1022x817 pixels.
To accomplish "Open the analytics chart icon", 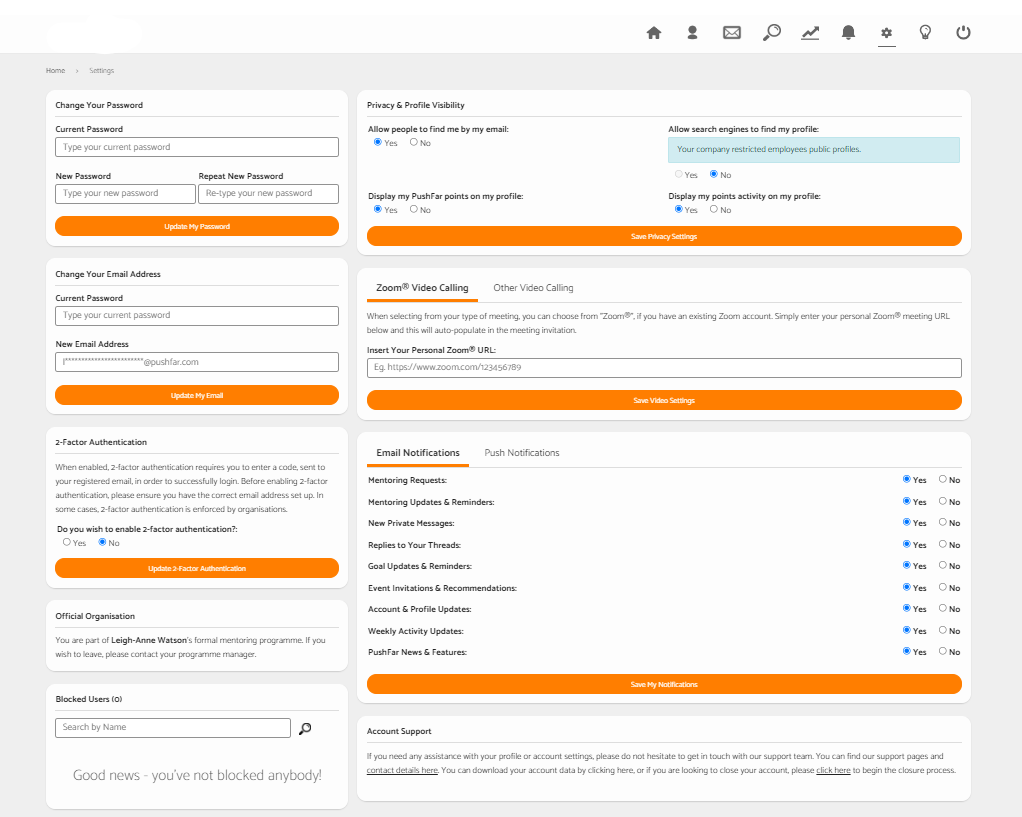I will pyautogui.click(x=810, y=33).
